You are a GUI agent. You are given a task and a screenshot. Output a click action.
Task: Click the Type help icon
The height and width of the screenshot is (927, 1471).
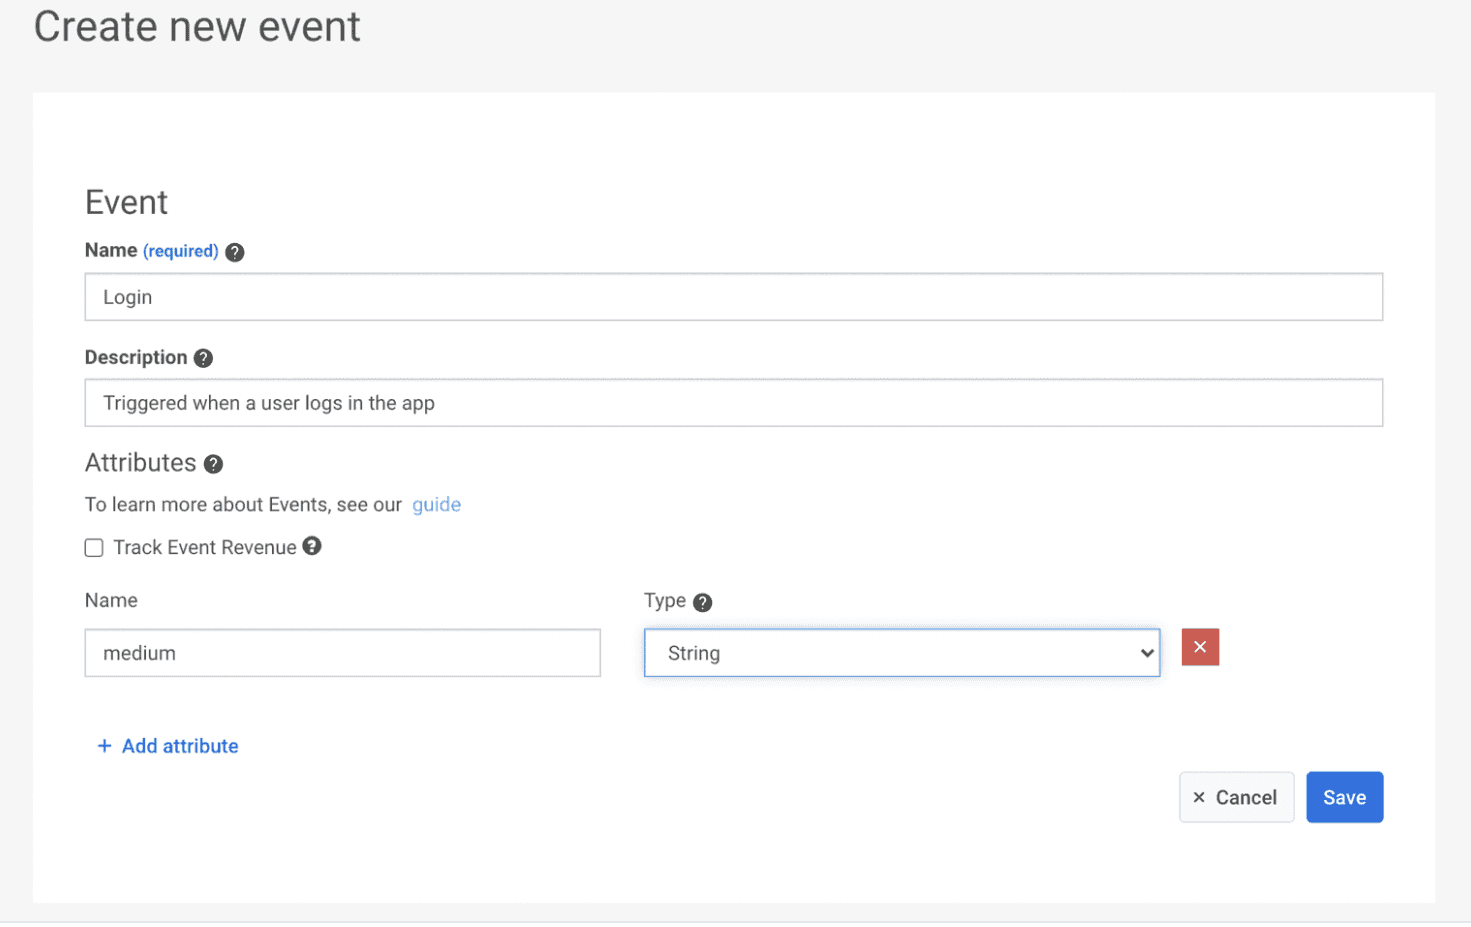click(703, 602)
